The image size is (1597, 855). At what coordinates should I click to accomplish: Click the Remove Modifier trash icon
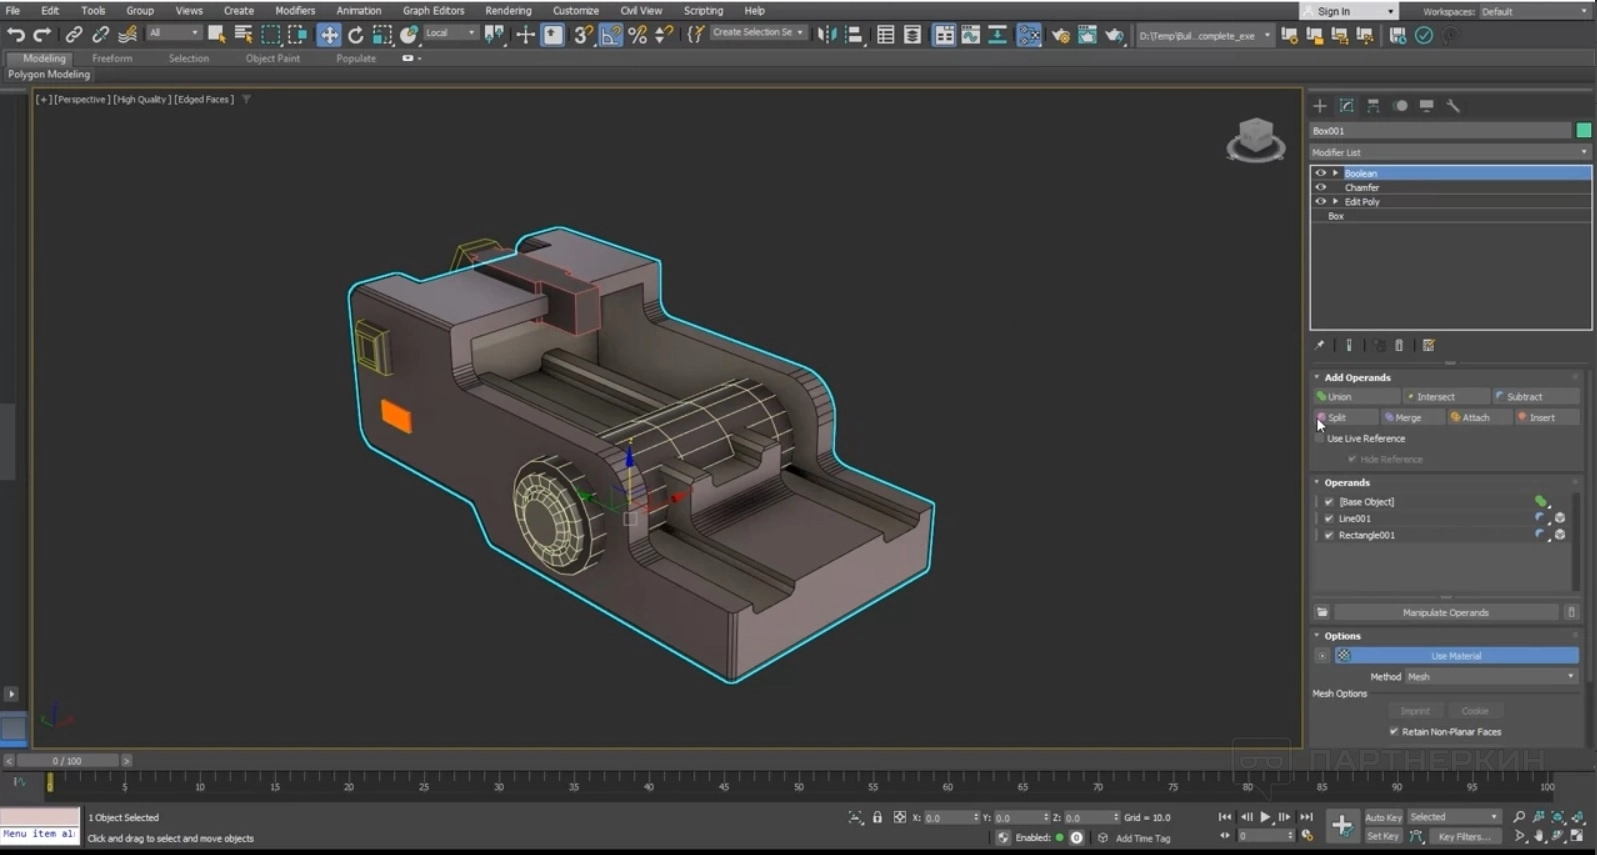click(x=1399, y=346)
